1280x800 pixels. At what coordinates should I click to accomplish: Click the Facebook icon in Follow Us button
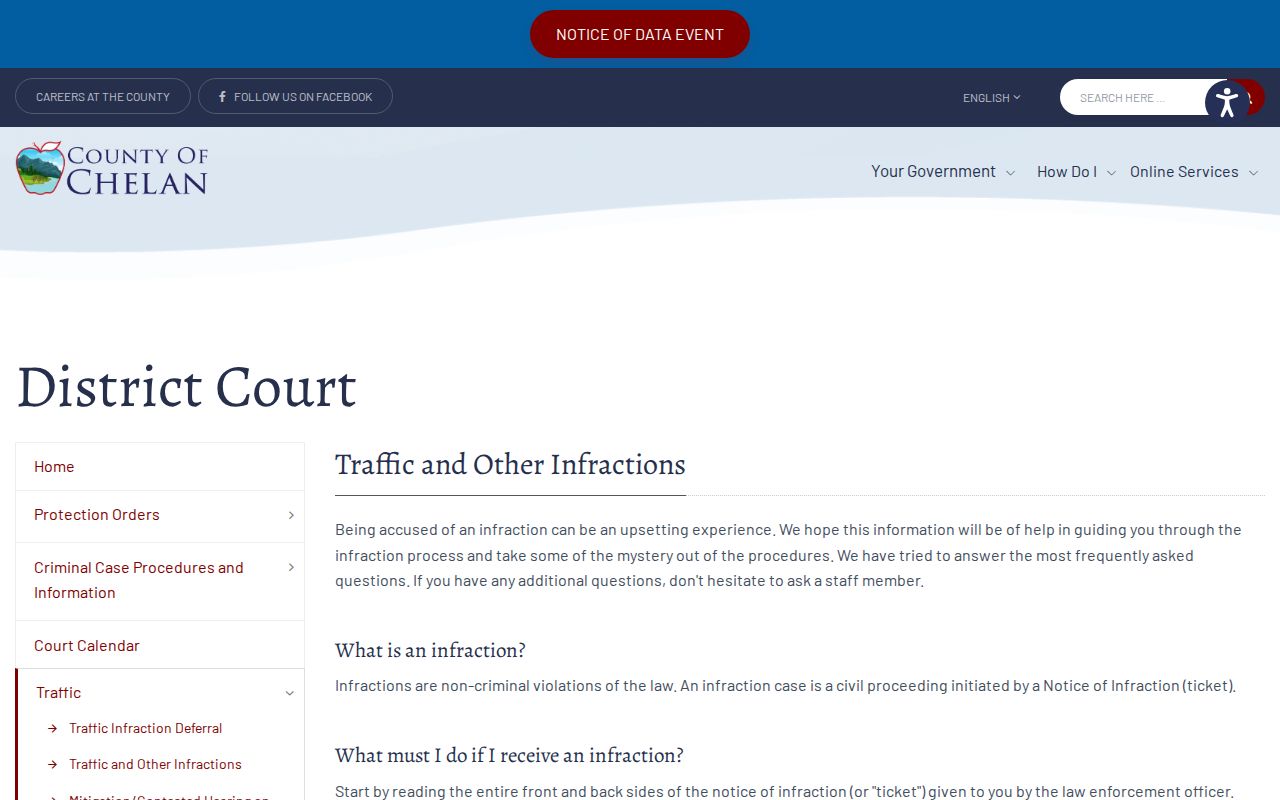pos(222,97)
